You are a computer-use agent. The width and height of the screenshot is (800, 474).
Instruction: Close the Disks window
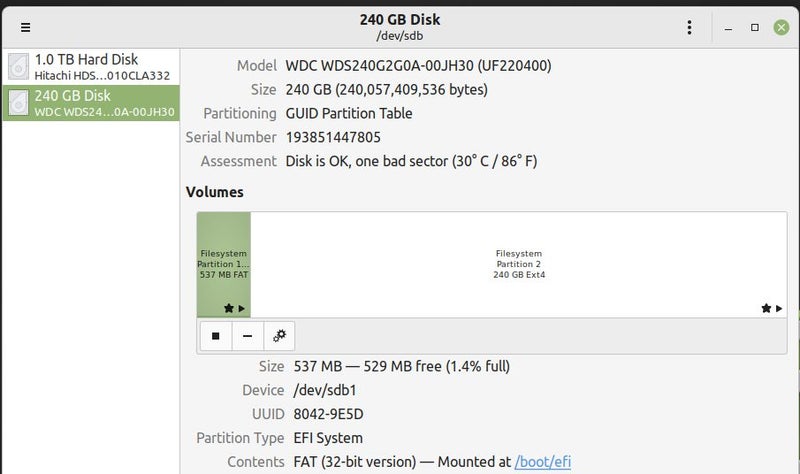(781, 28)
